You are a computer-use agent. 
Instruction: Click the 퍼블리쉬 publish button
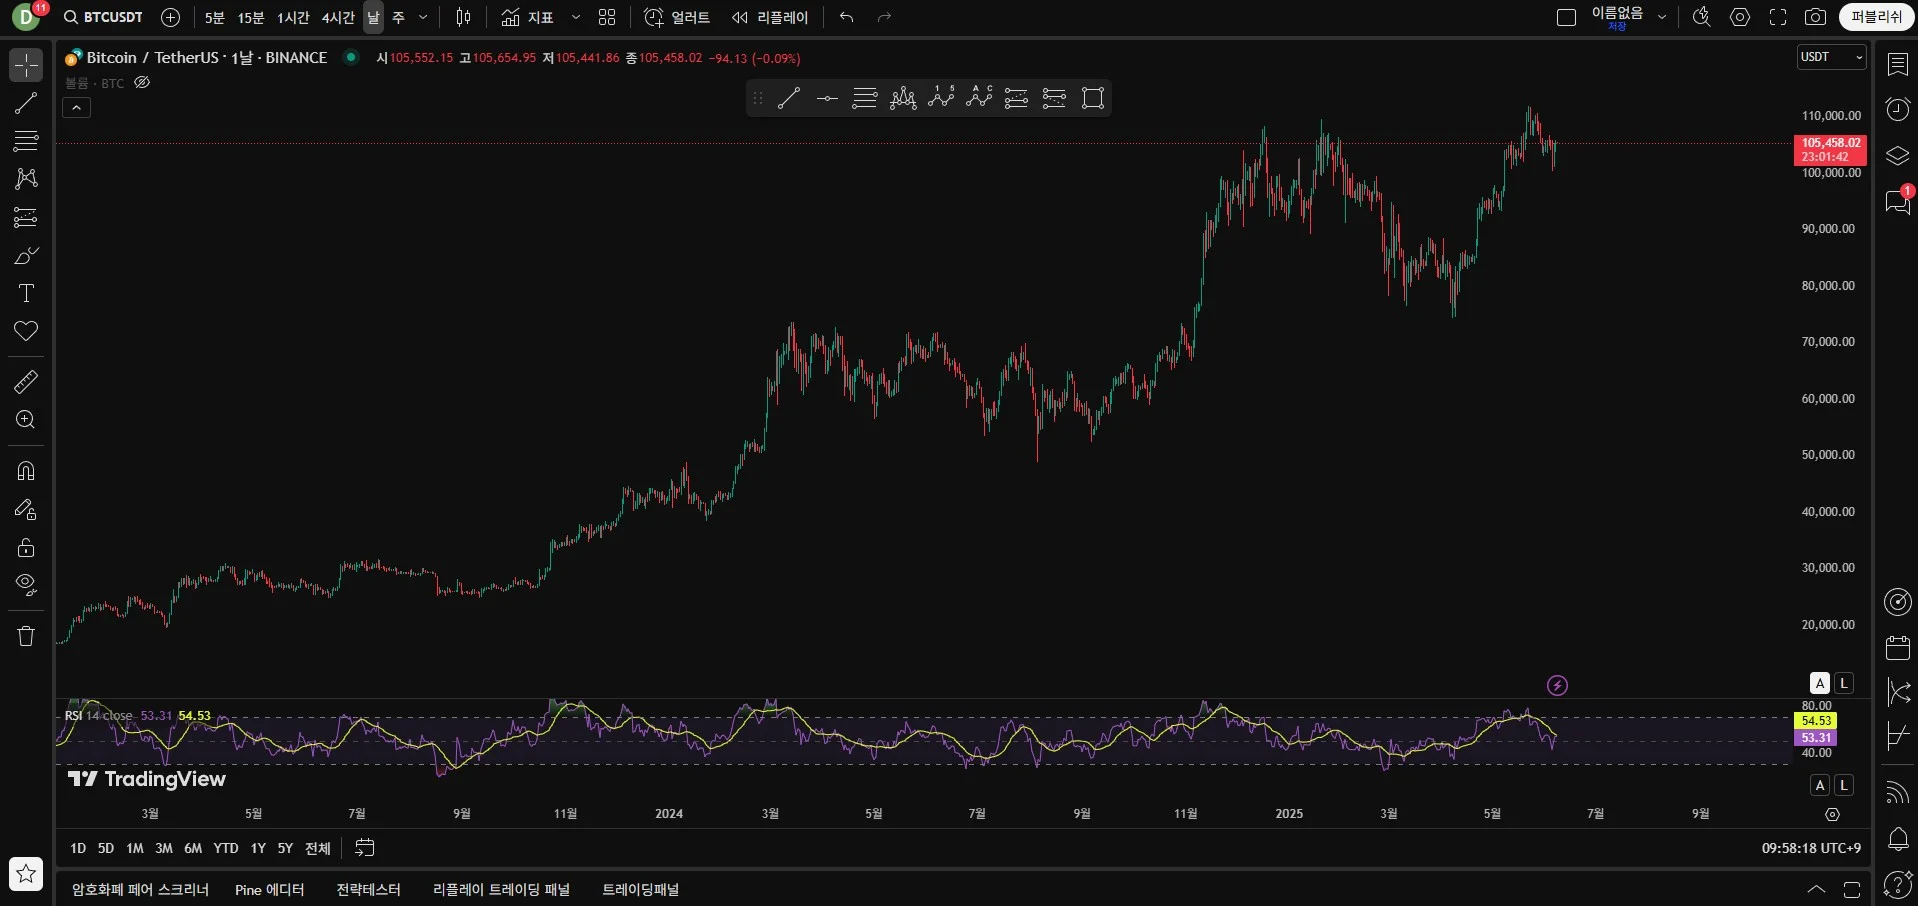[x=1876, y=17]
